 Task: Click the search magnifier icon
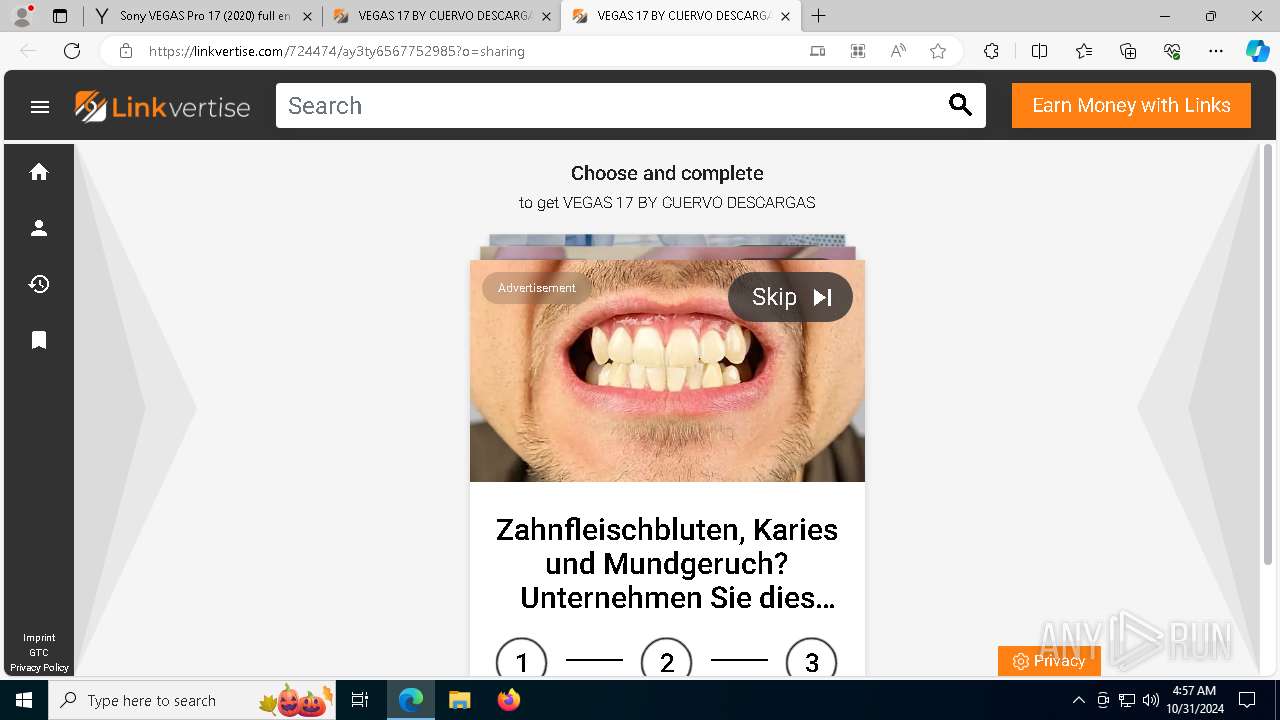[960, 105]
